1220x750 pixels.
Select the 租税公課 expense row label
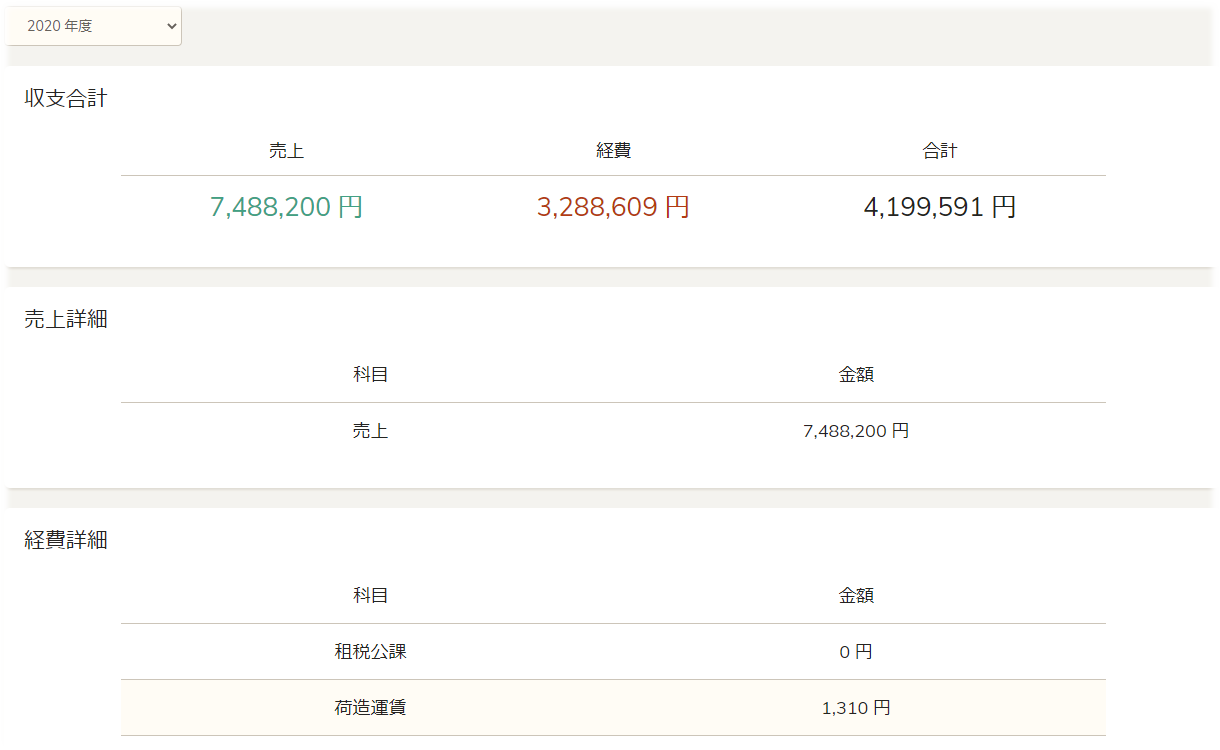click(370, 651)
